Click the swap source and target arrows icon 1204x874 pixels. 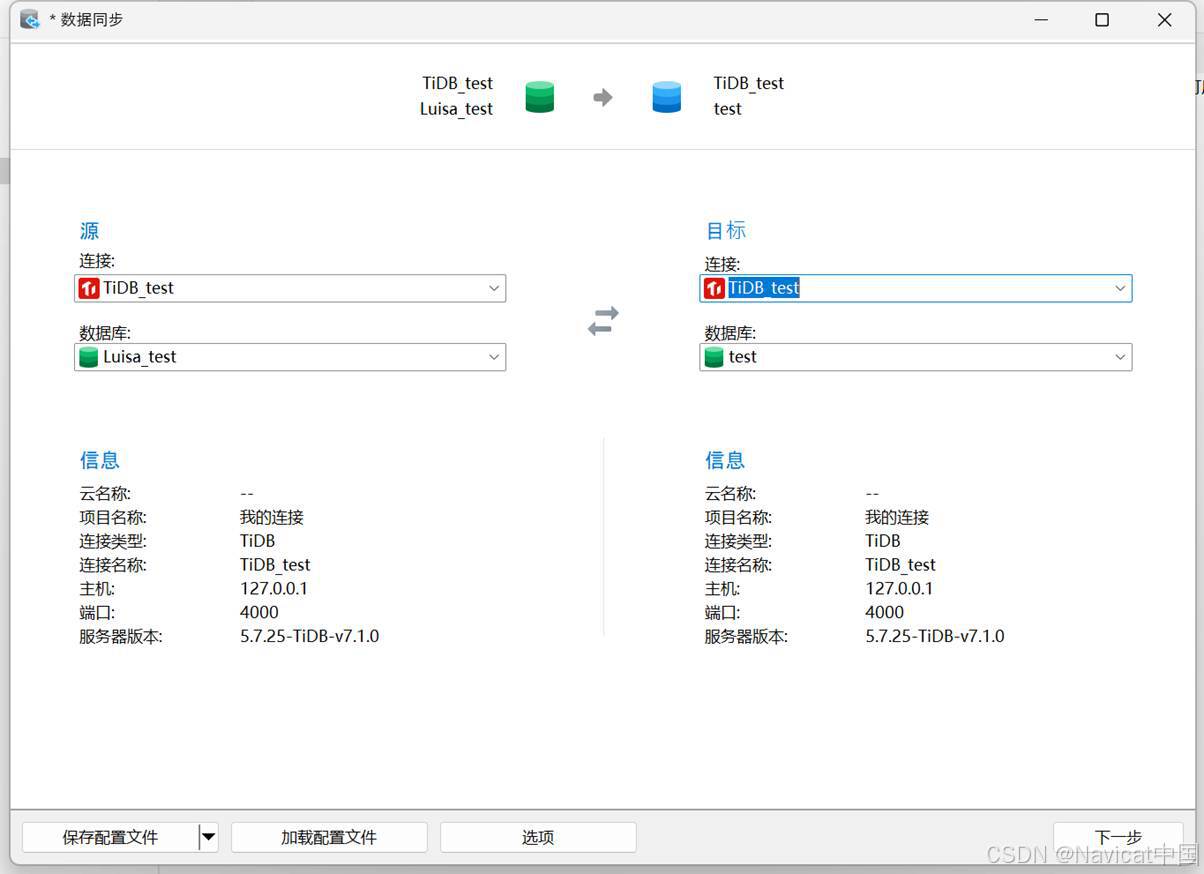point(603,321)
